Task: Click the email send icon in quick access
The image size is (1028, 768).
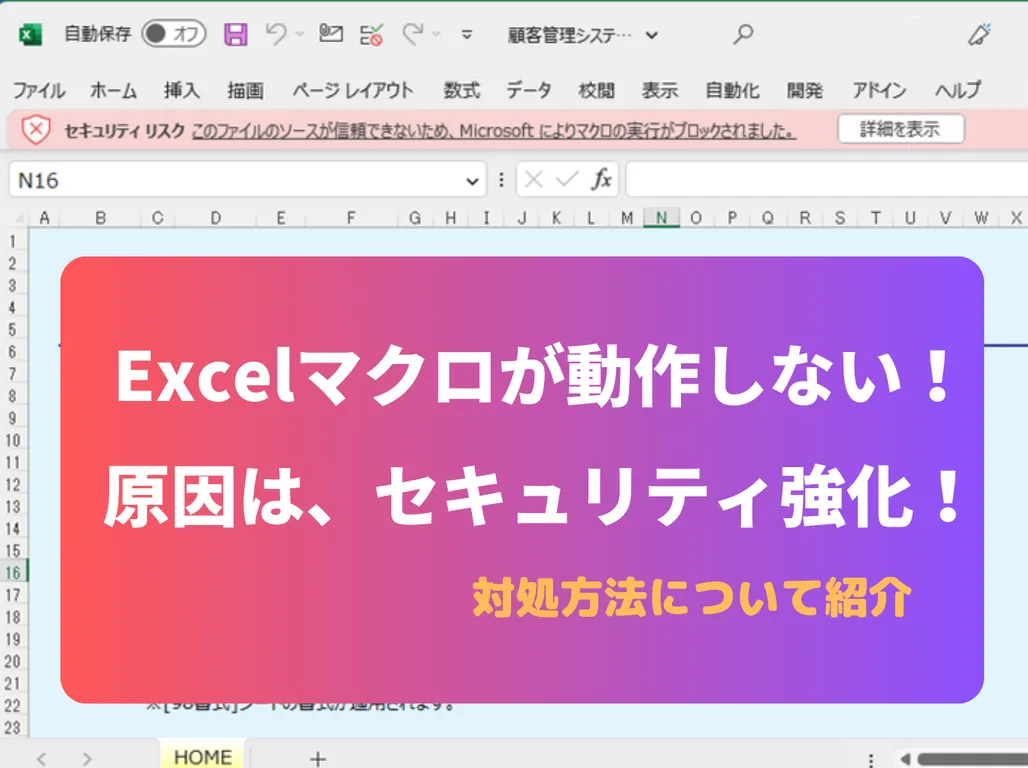Action: 330,33
